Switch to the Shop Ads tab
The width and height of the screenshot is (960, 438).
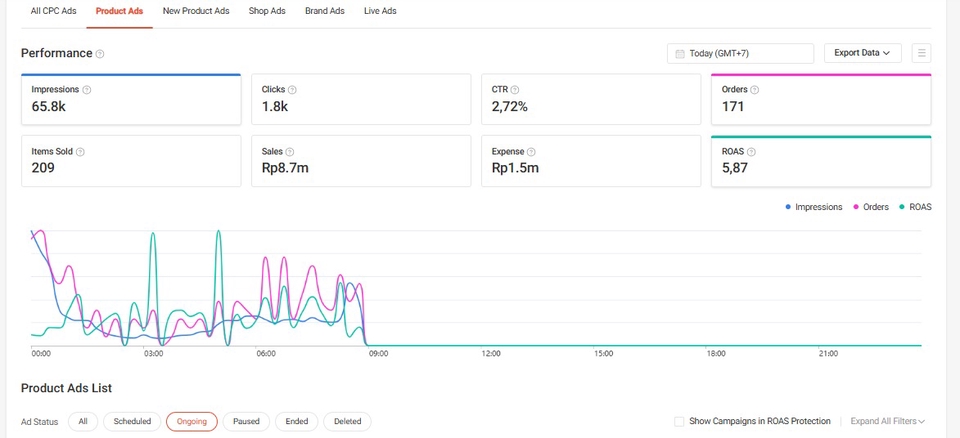coord(267,11)
